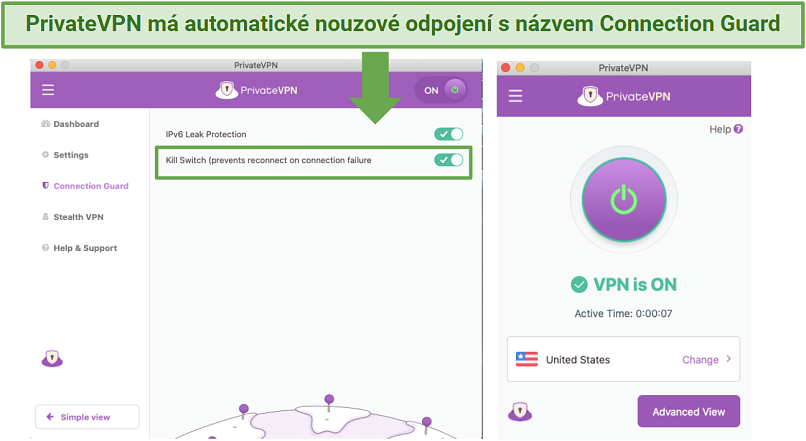Click PrivateVPN logo in the simple view header
The image size is (806, 441).
[624, 96]
